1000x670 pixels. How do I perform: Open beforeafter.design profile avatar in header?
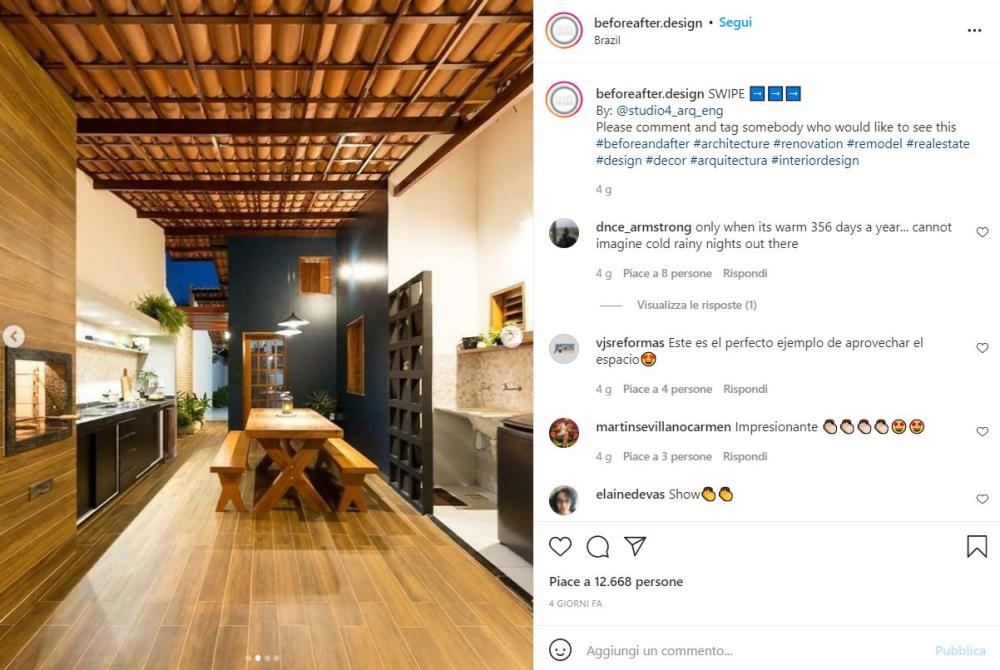[564, 30]
